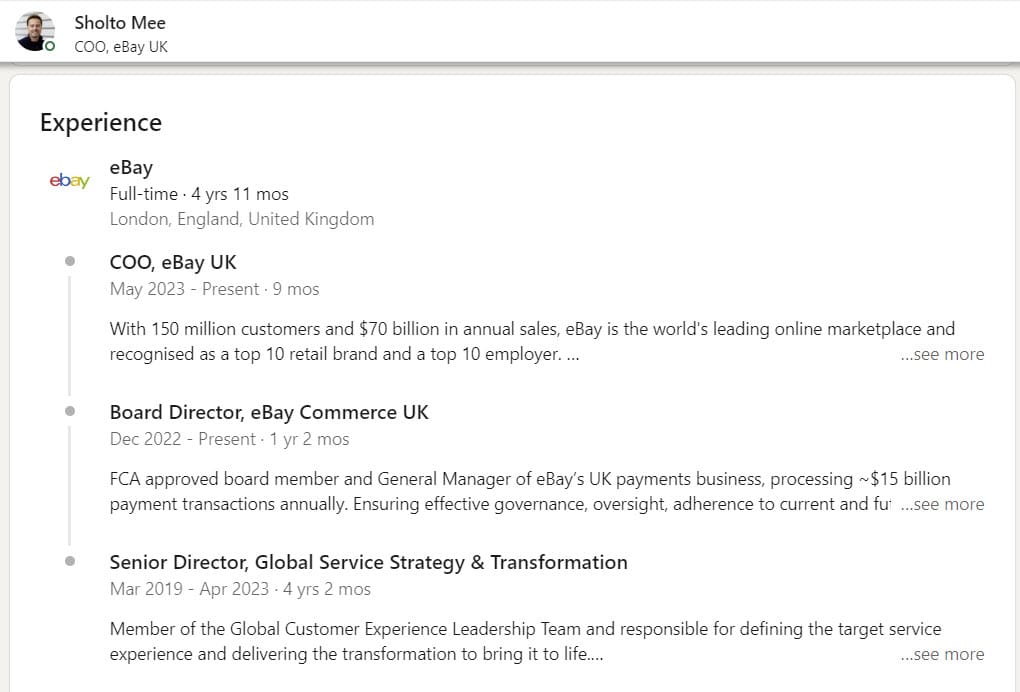The image size is (1020, 692).
Task: Click the Sholto Mee name in header
Action: pyautogui.click(x=120, y=22)
